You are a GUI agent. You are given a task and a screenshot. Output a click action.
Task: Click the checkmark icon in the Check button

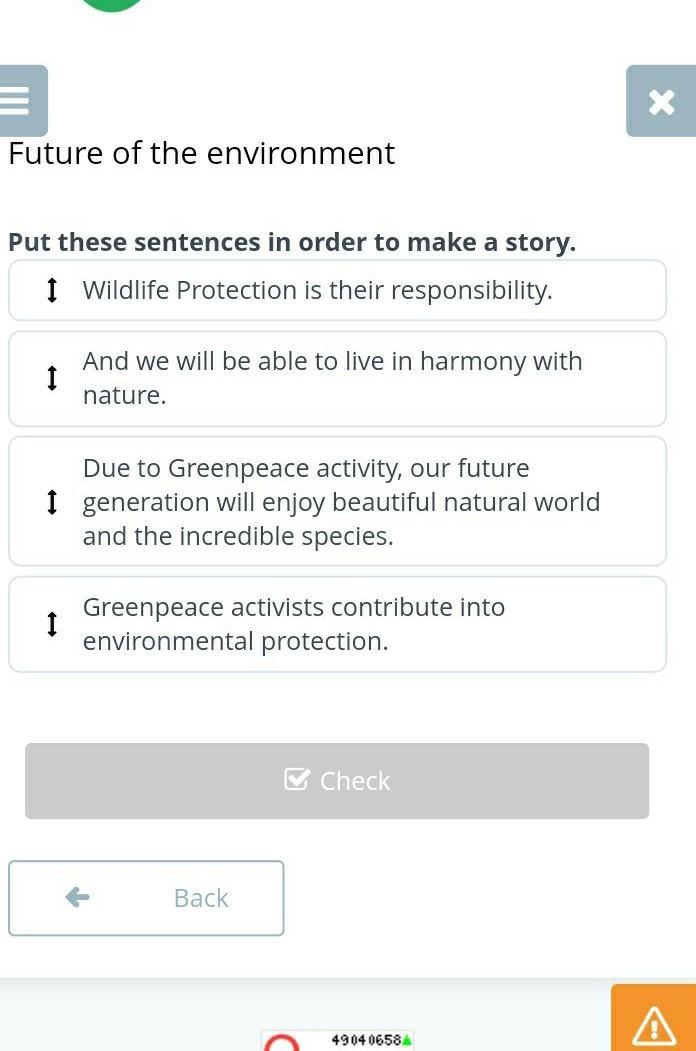(x=297, y=780)
